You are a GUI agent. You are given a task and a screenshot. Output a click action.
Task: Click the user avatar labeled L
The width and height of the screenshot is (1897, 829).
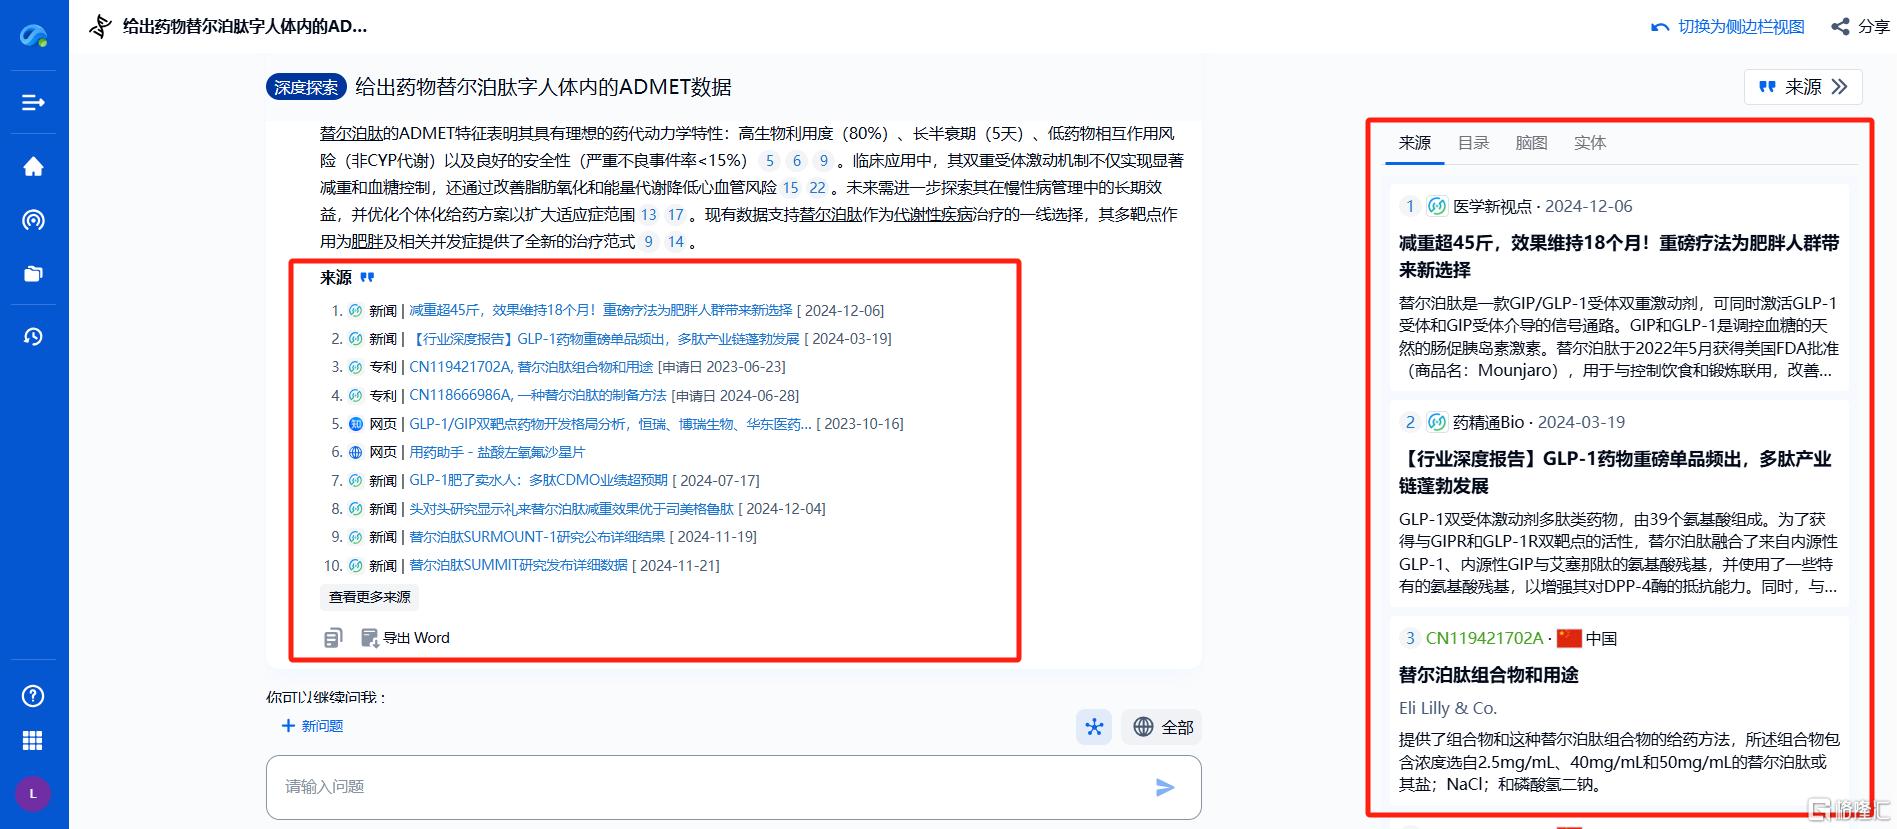click(x=33, y=794)
